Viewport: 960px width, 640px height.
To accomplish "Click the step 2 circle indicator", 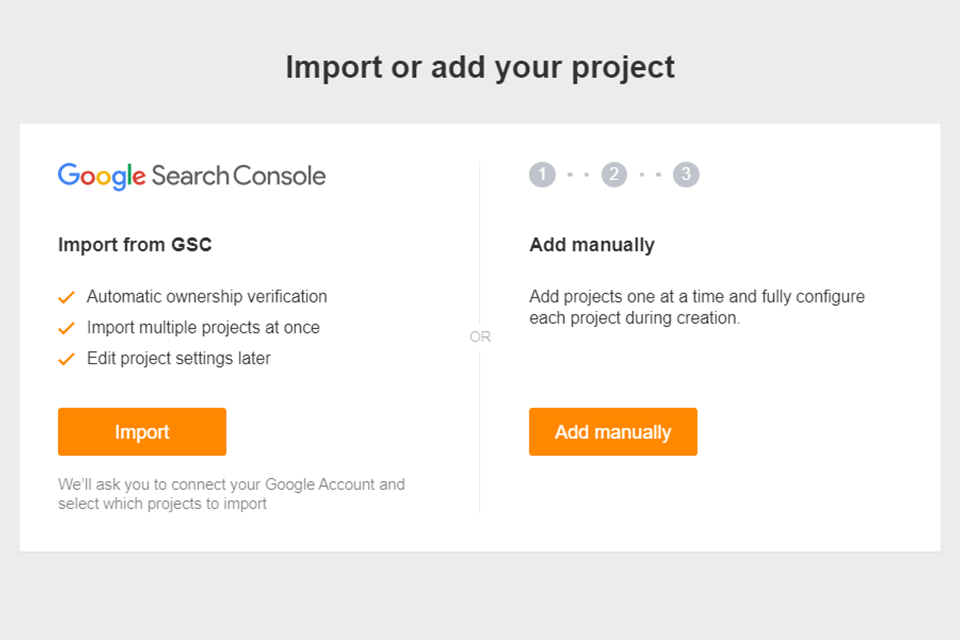I will click(x=614, y=175).
